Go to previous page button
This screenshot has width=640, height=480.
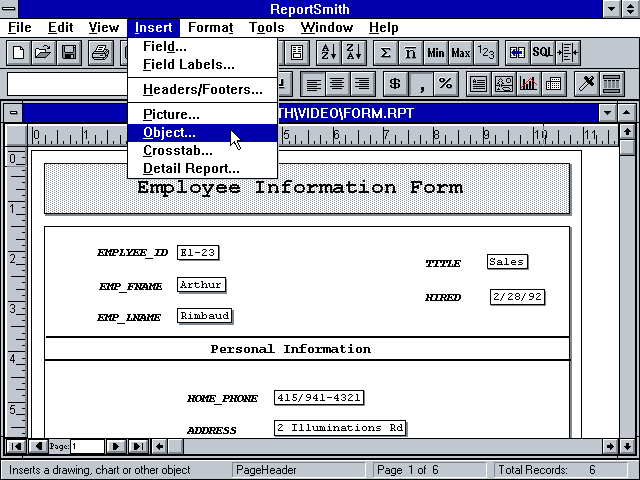[38, 447]
